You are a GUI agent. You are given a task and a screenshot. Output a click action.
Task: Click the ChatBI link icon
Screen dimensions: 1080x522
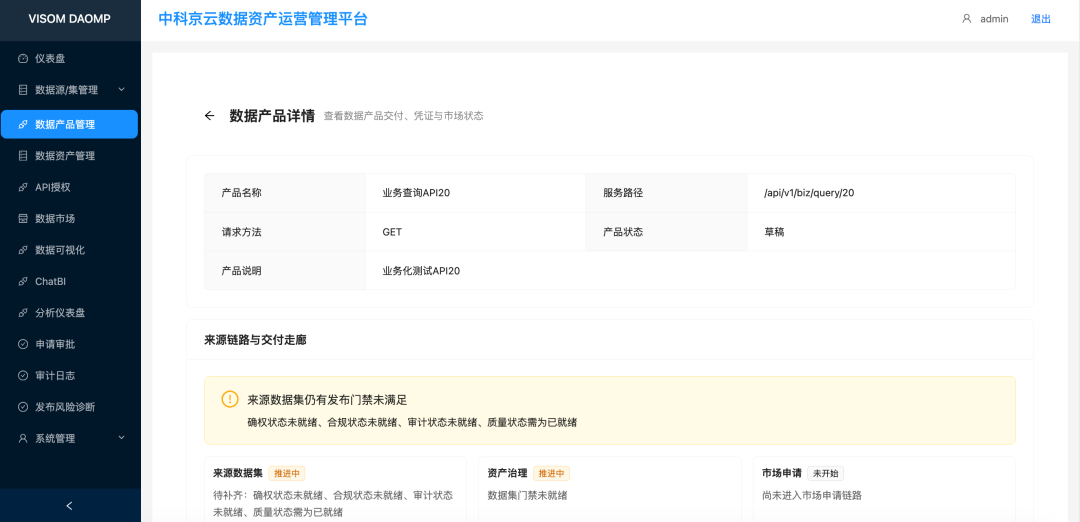[23, 281]
